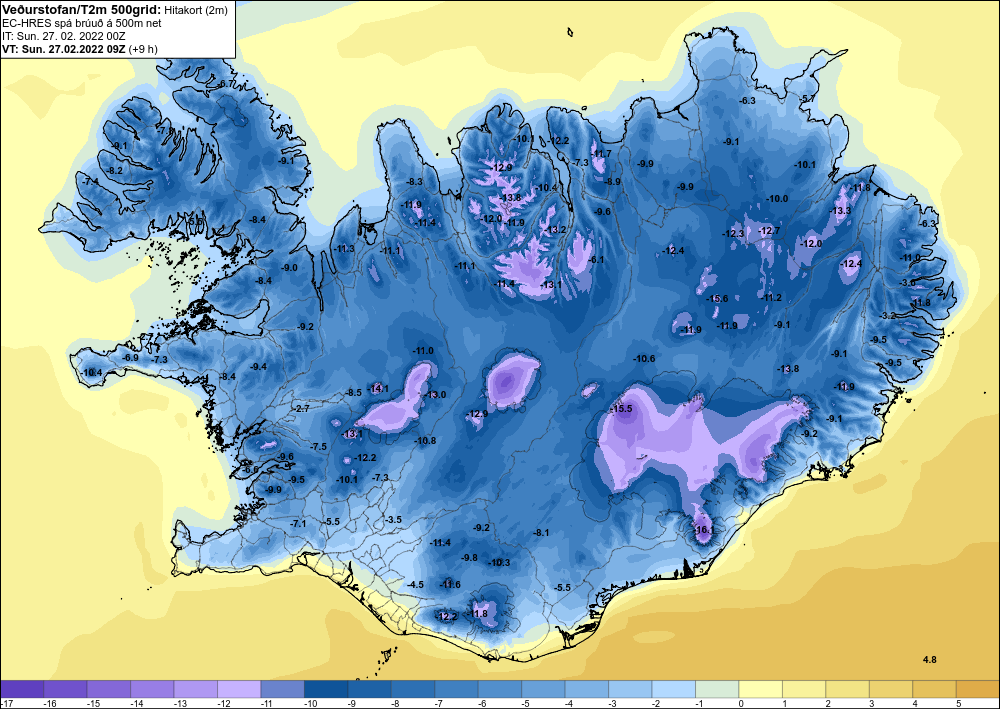This screenshot has height=709, width=1000.
Task: Click the legend label '-17'
Action: pyautogui.click(x=7, y=703)
